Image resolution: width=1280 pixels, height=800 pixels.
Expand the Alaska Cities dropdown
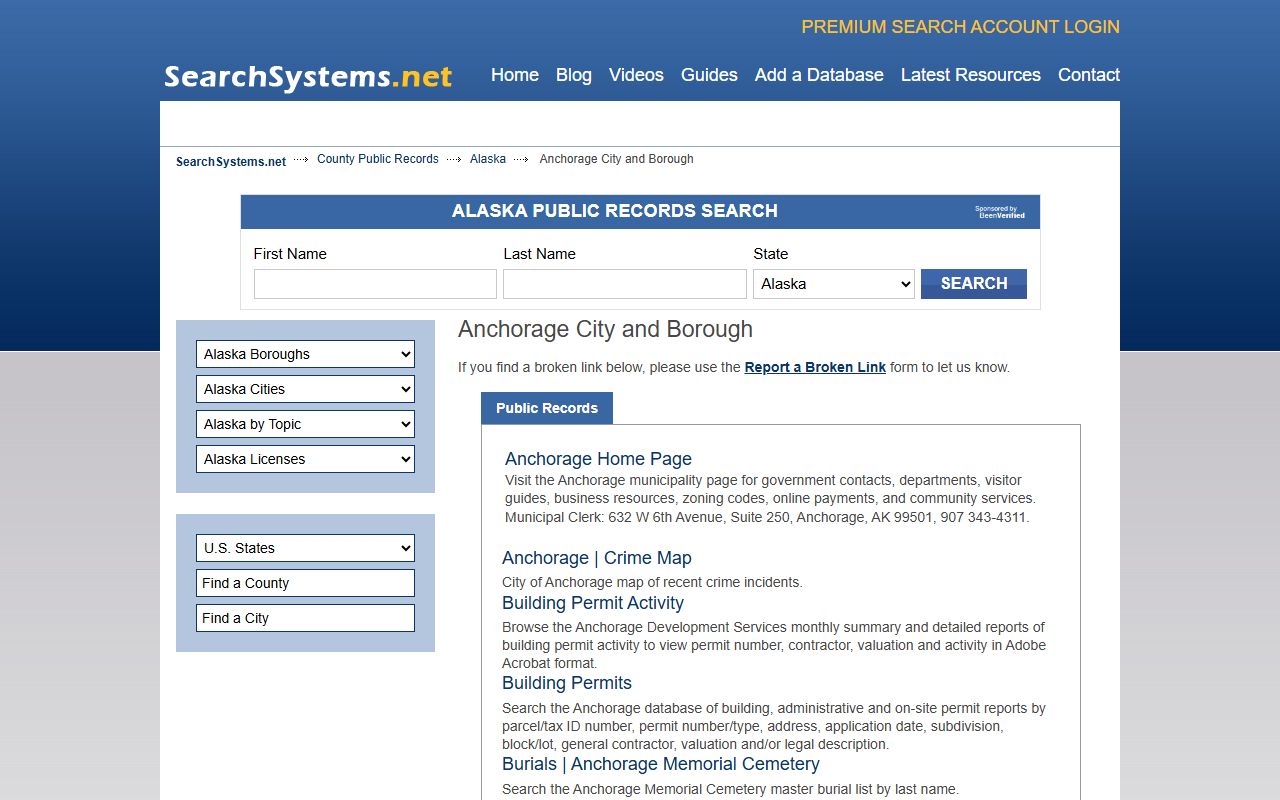point(305,389)
